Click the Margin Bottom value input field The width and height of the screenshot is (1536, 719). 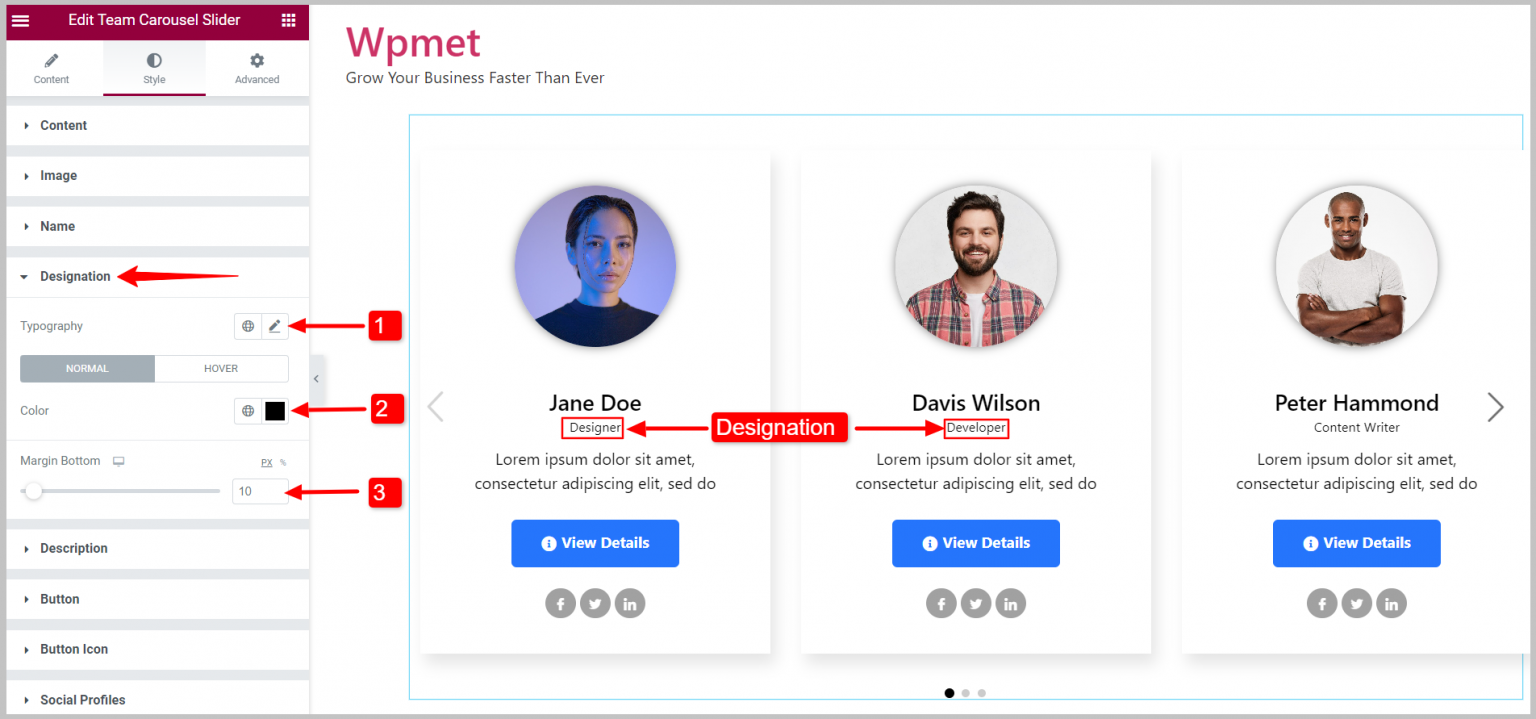pyautogui.click(x=260, y=491)
